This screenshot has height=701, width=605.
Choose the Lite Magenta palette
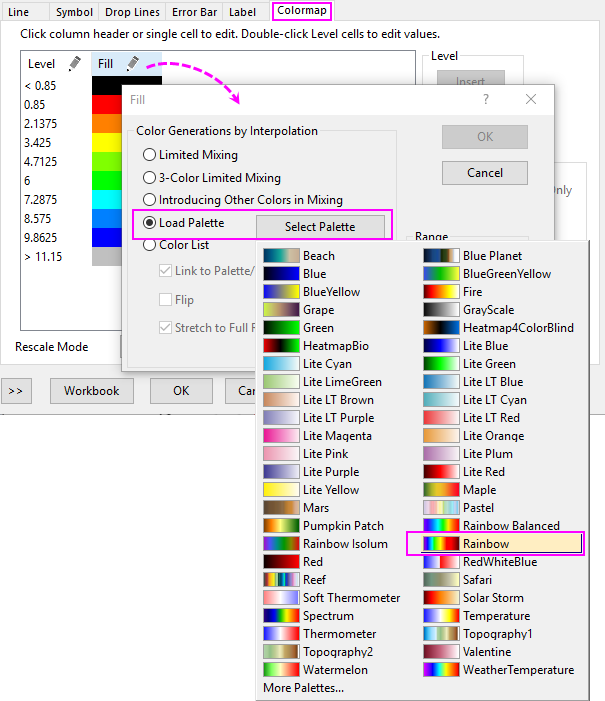click(317, 436)
